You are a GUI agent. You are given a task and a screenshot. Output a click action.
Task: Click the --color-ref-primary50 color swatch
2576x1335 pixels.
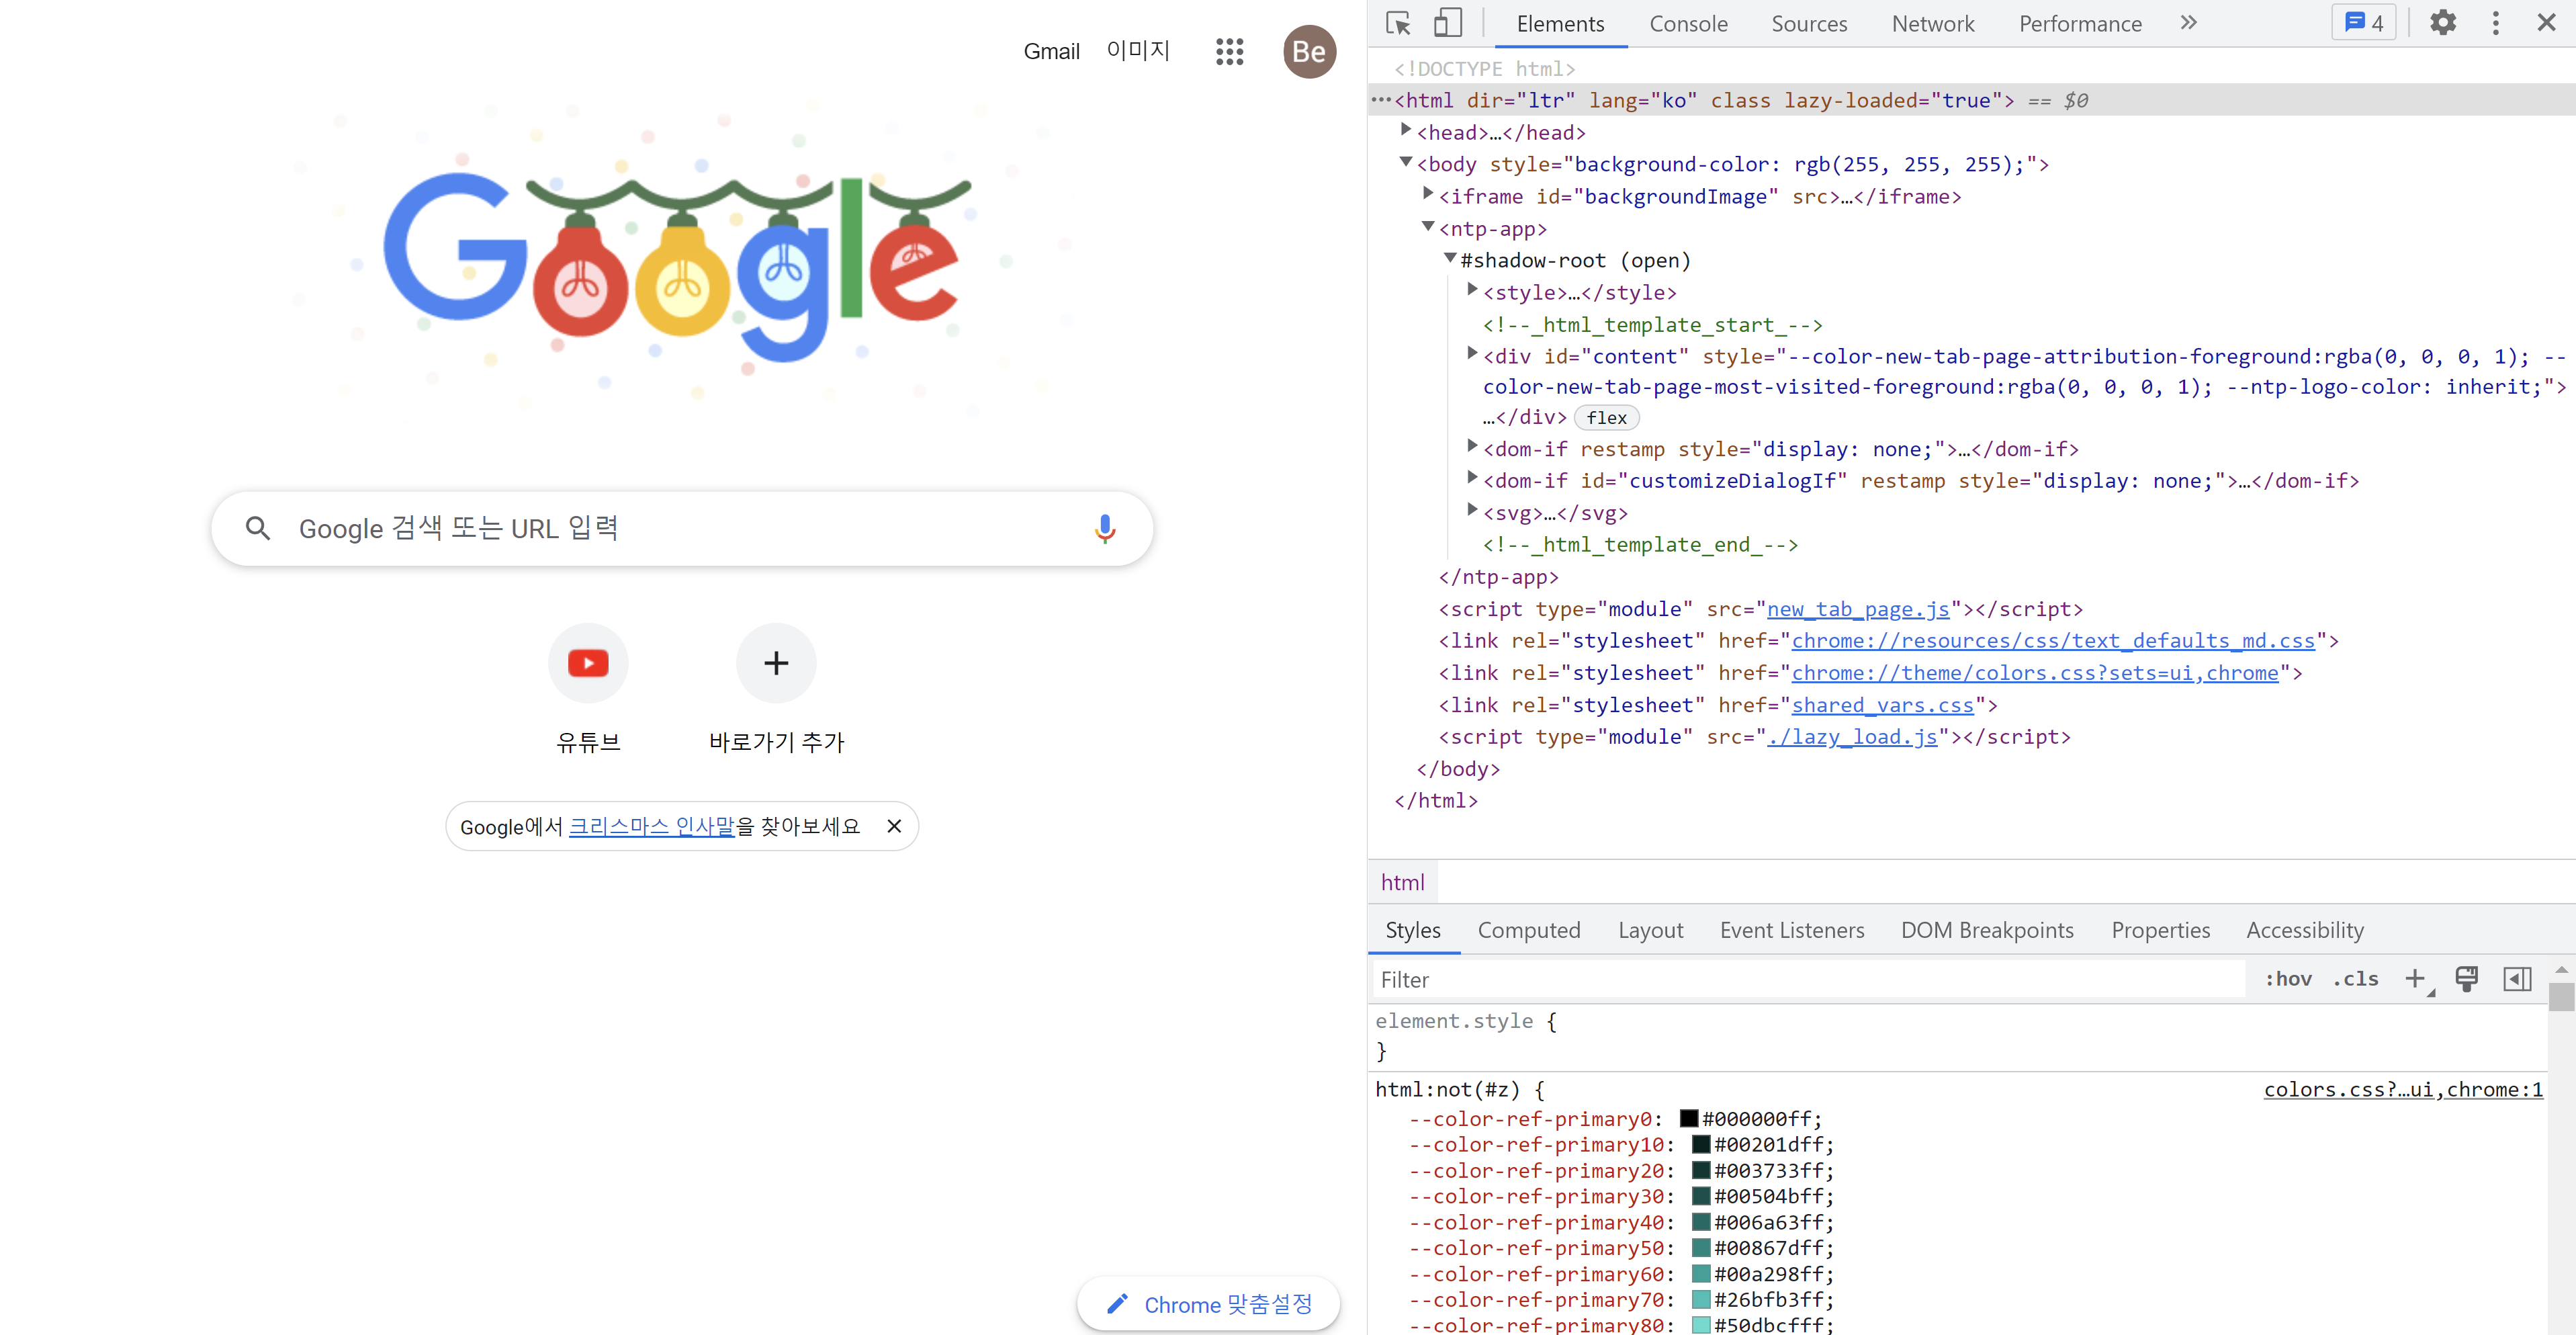[x=1700, y=1247]
